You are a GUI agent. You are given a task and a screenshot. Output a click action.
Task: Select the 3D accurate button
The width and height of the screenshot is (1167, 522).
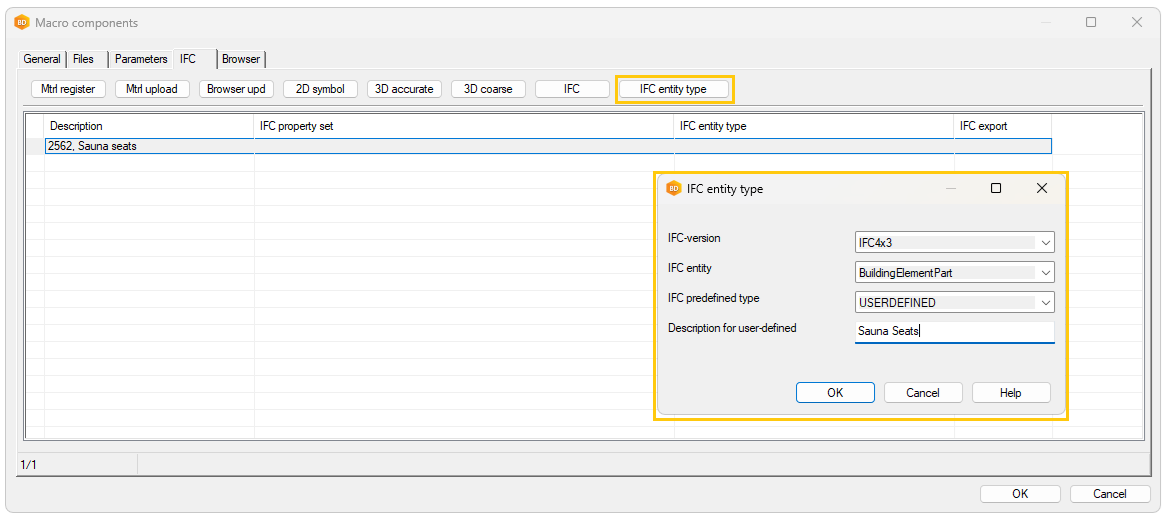[x=404, y=89]
